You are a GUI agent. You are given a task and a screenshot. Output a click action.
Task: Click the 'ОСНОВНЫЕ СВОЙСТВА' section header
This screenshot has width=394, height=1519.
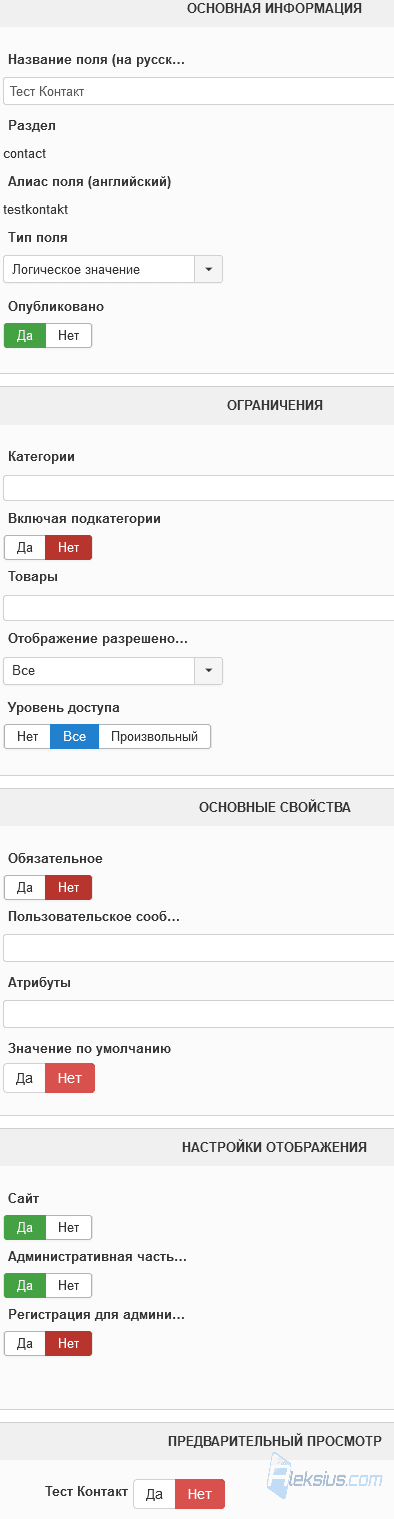(275, 807)
